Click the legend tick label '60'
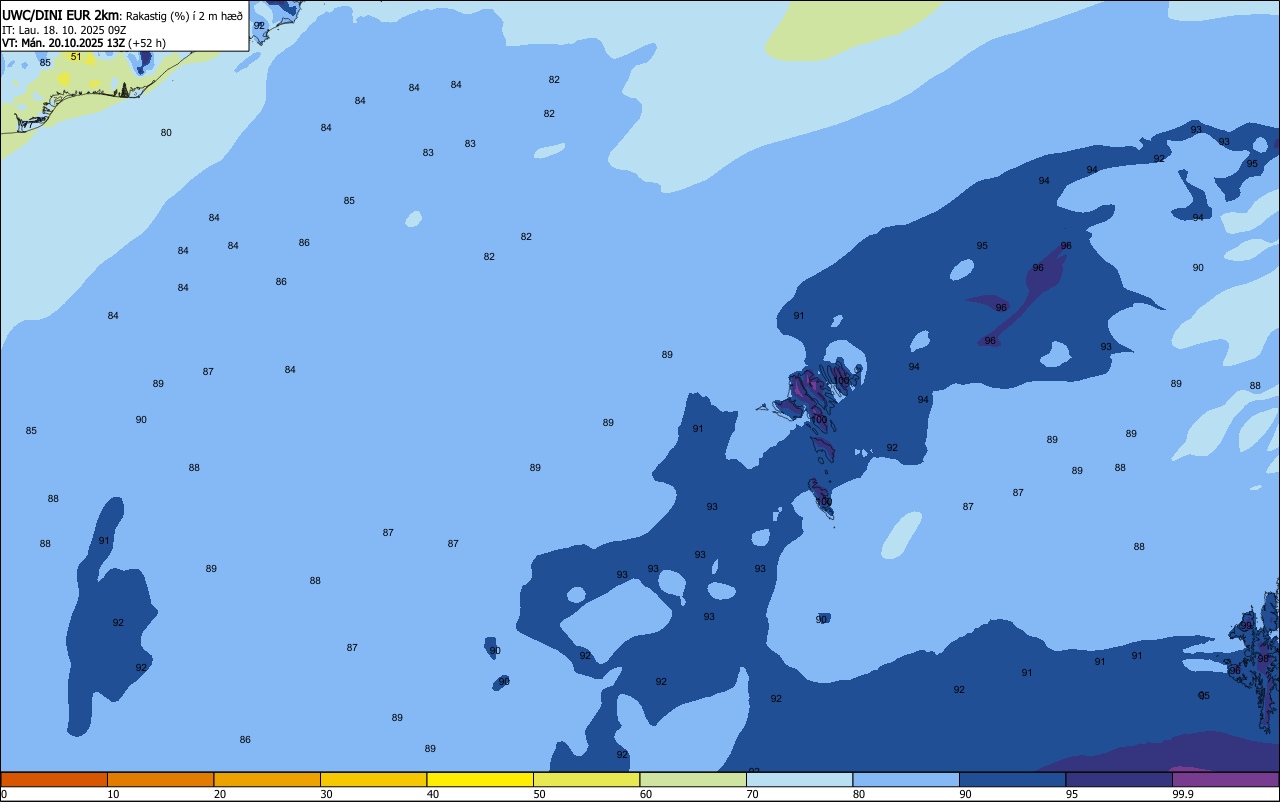 646,794
